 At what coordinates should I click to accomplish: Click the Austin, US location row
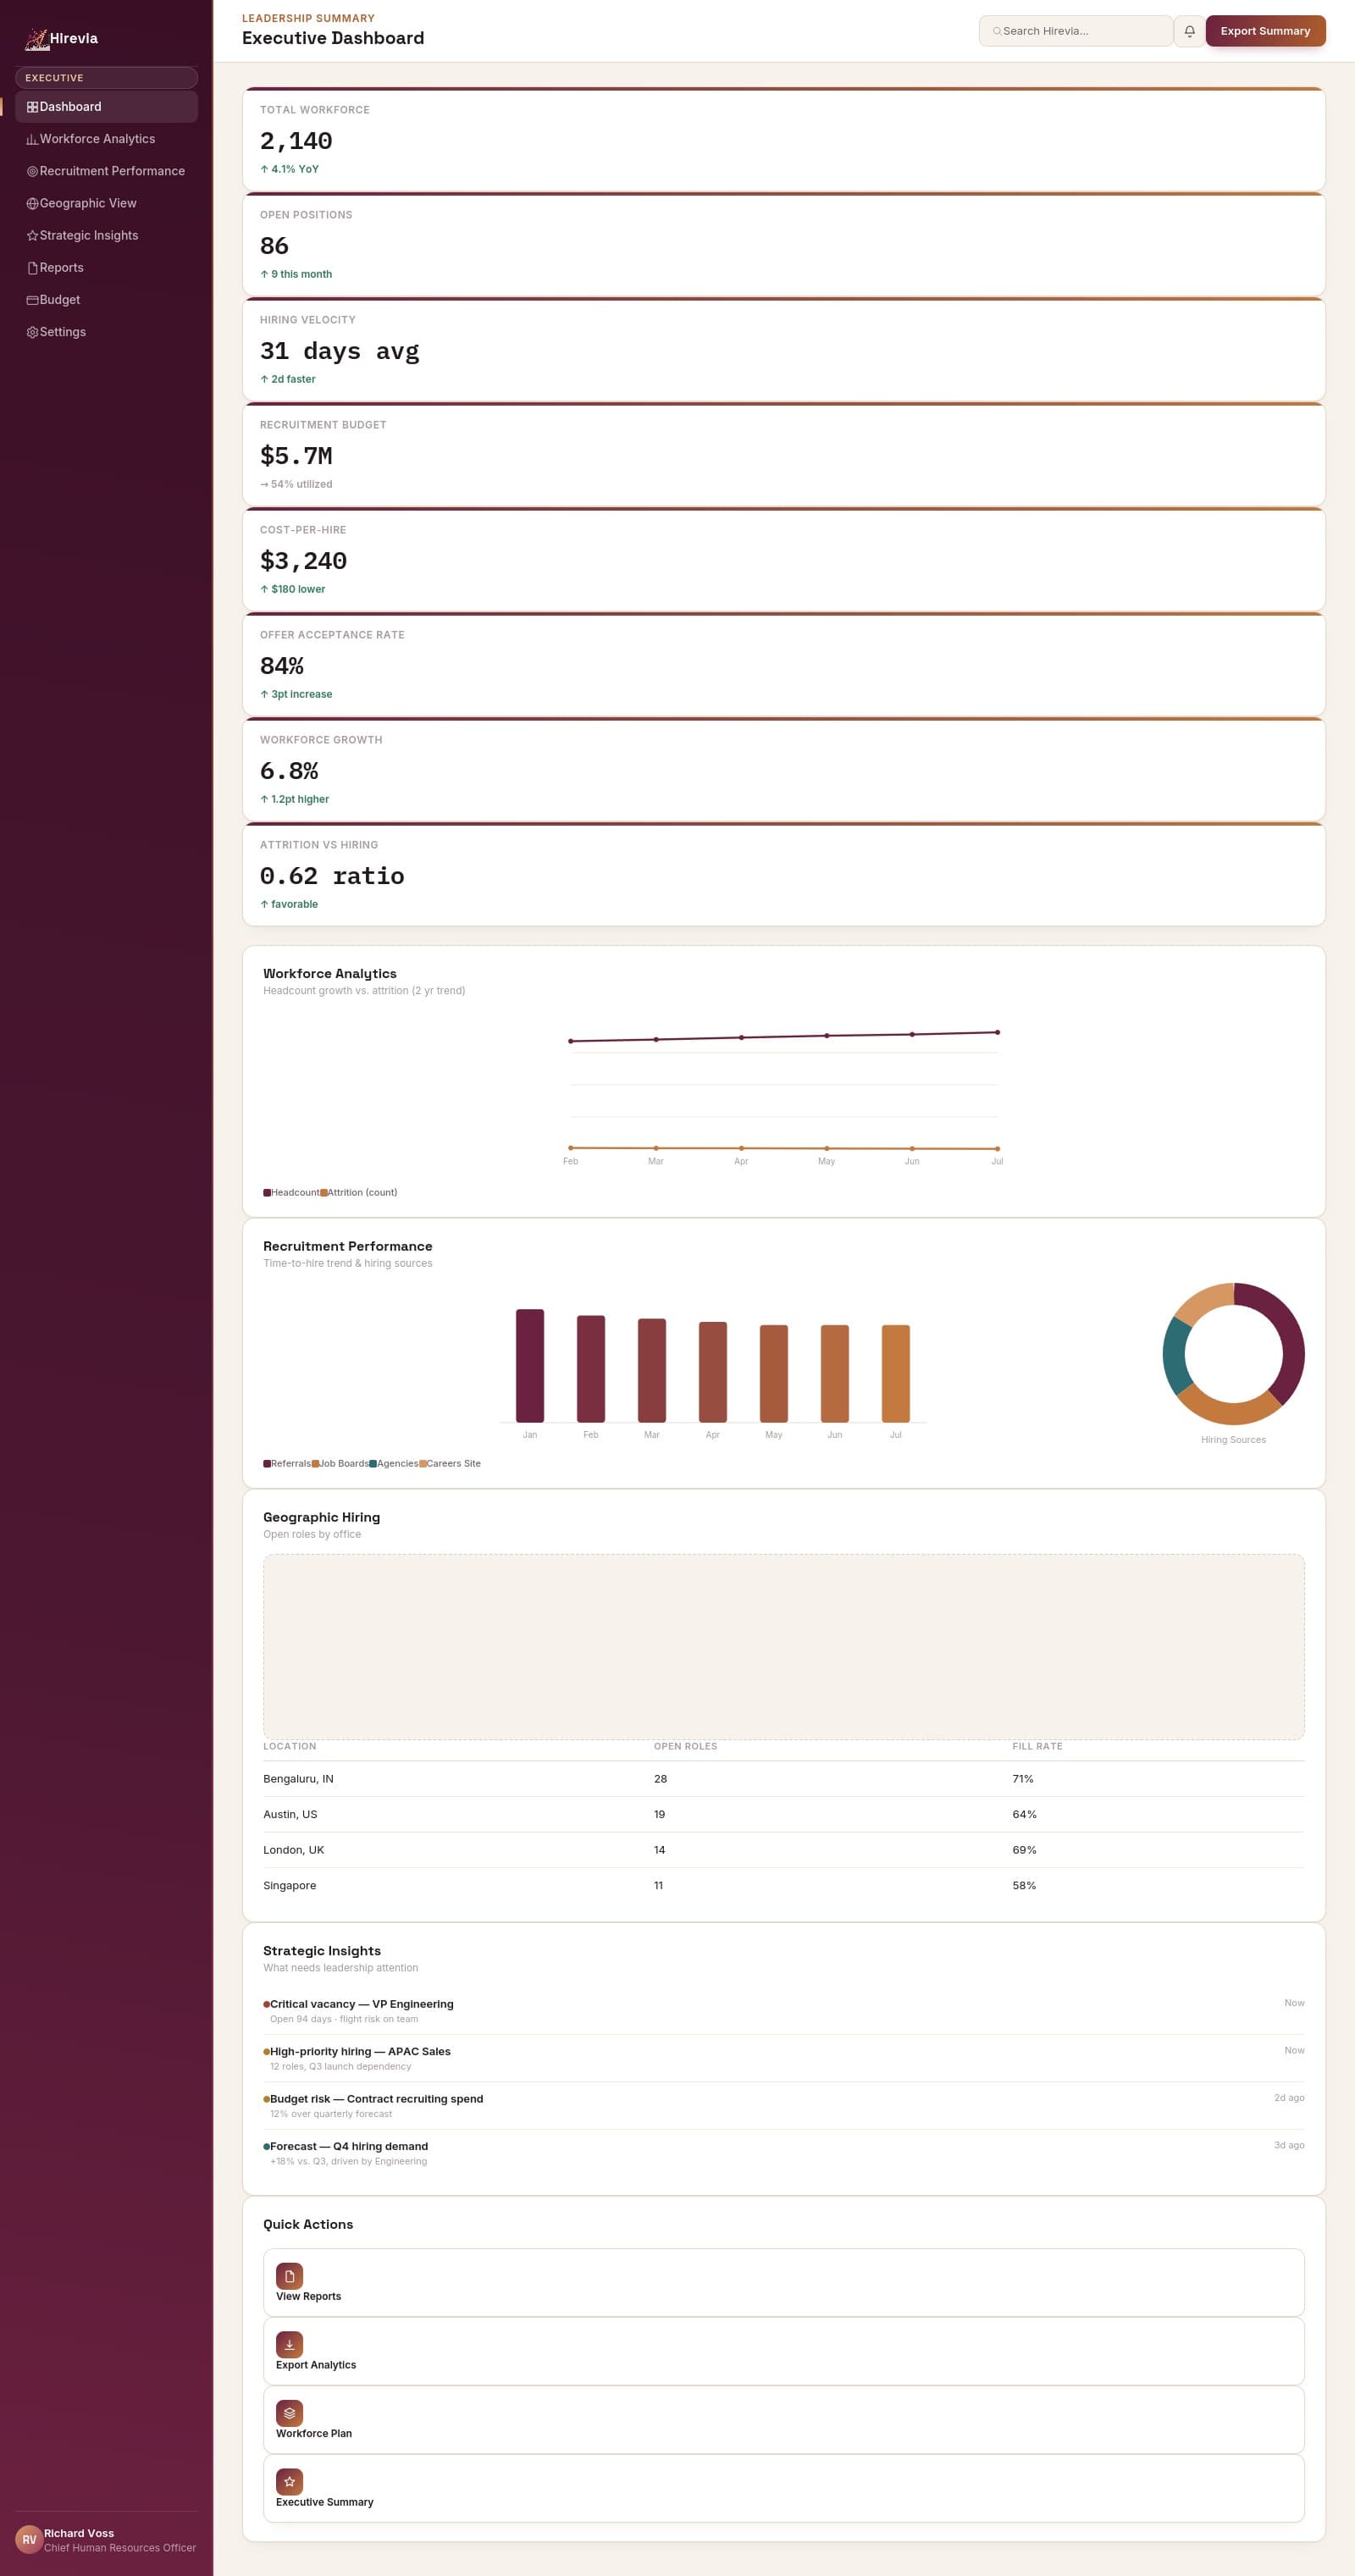pyautogui.click(x=783, y=1814)
